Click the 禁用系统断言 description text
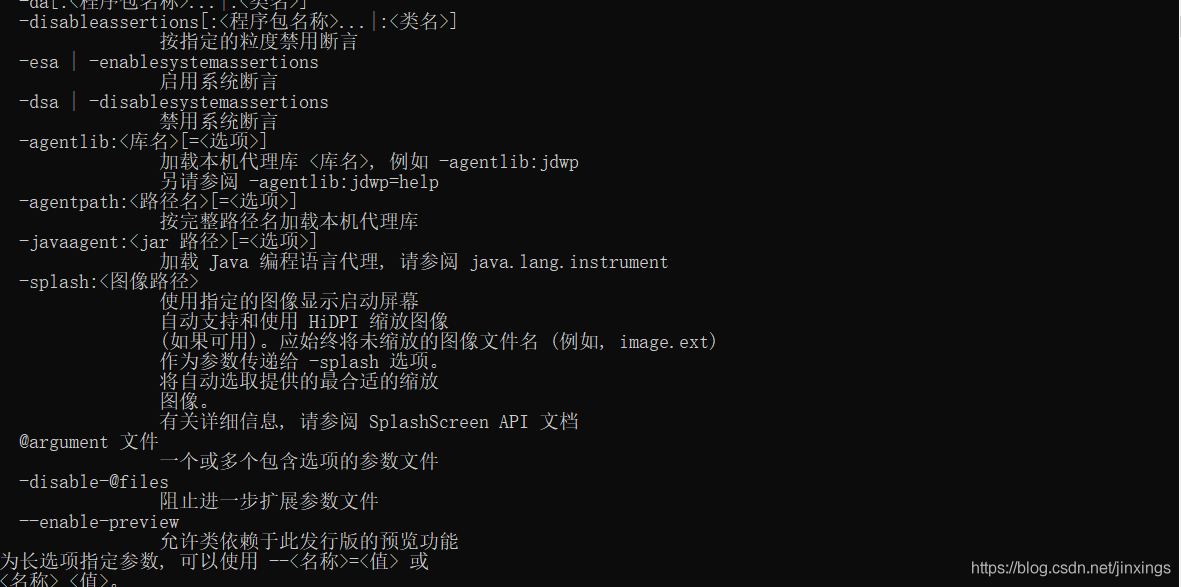This screenshot has width=1181, height=587. [219, 122]
